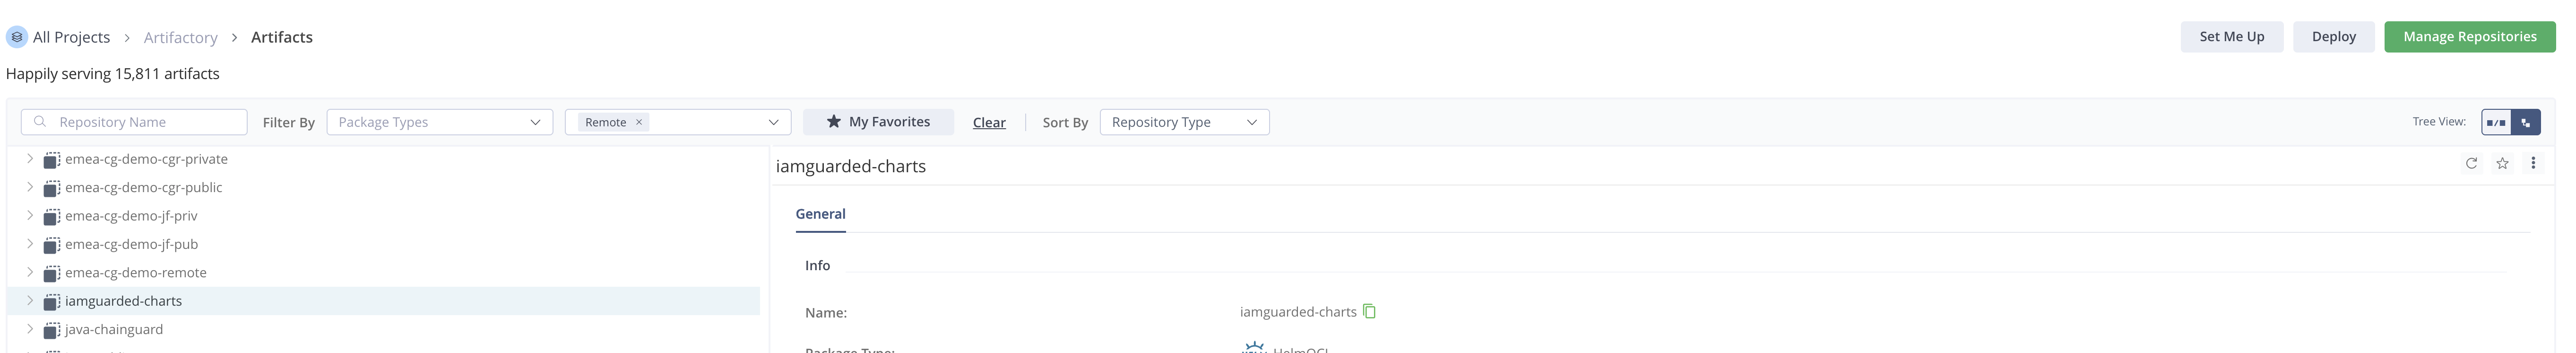Expand the iamguarded-charts tree node
The height and width of the screenshot is (353, 2576).
30,301
